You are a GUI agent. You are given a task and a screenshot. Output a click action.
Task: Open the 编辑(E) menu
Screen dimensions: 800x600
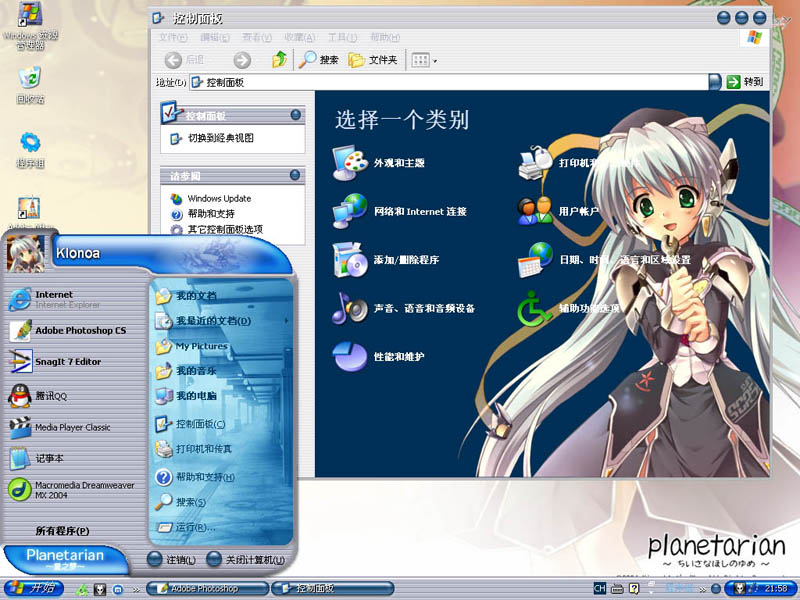215,37
